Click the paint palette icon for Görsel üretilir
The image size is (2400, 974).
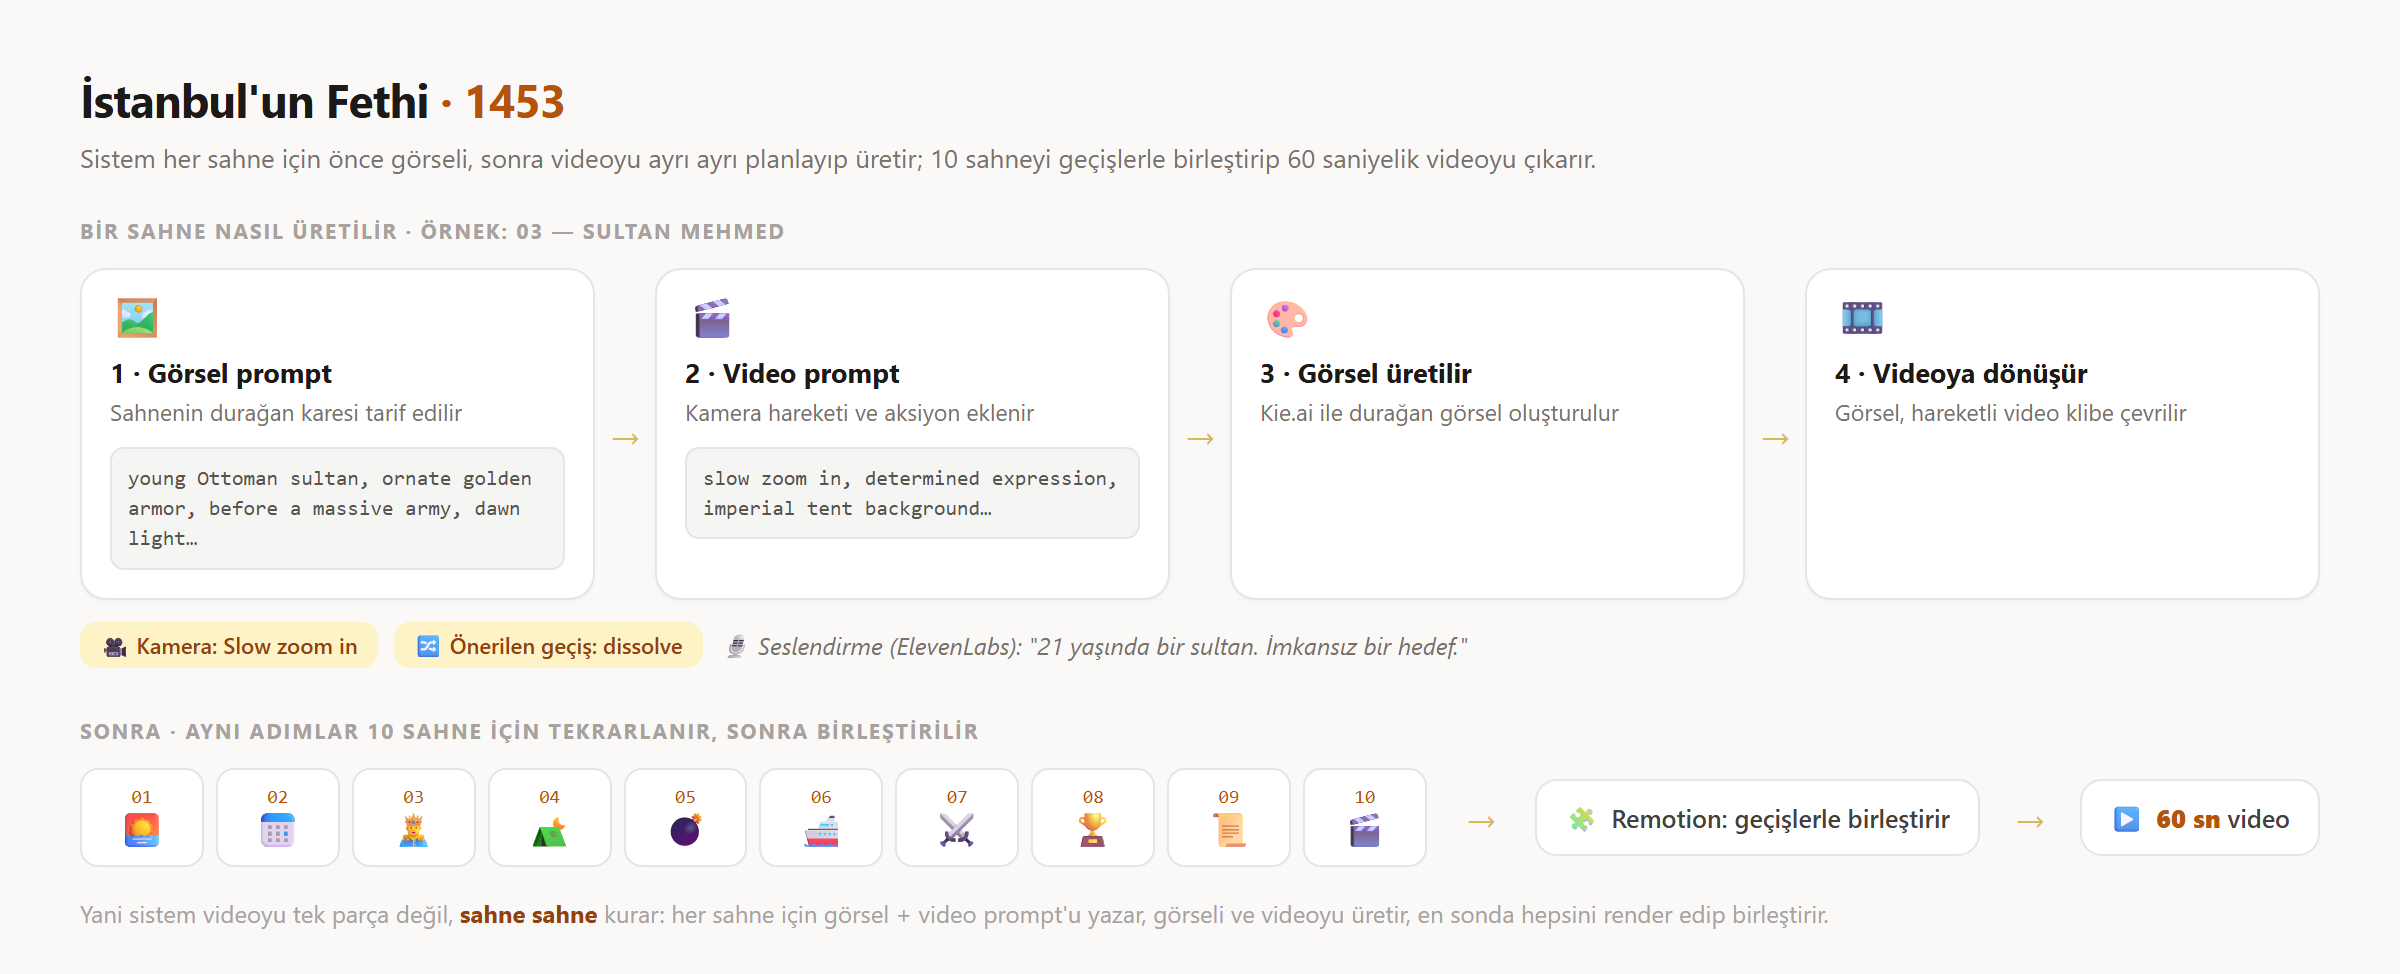tap(1287, 318)
